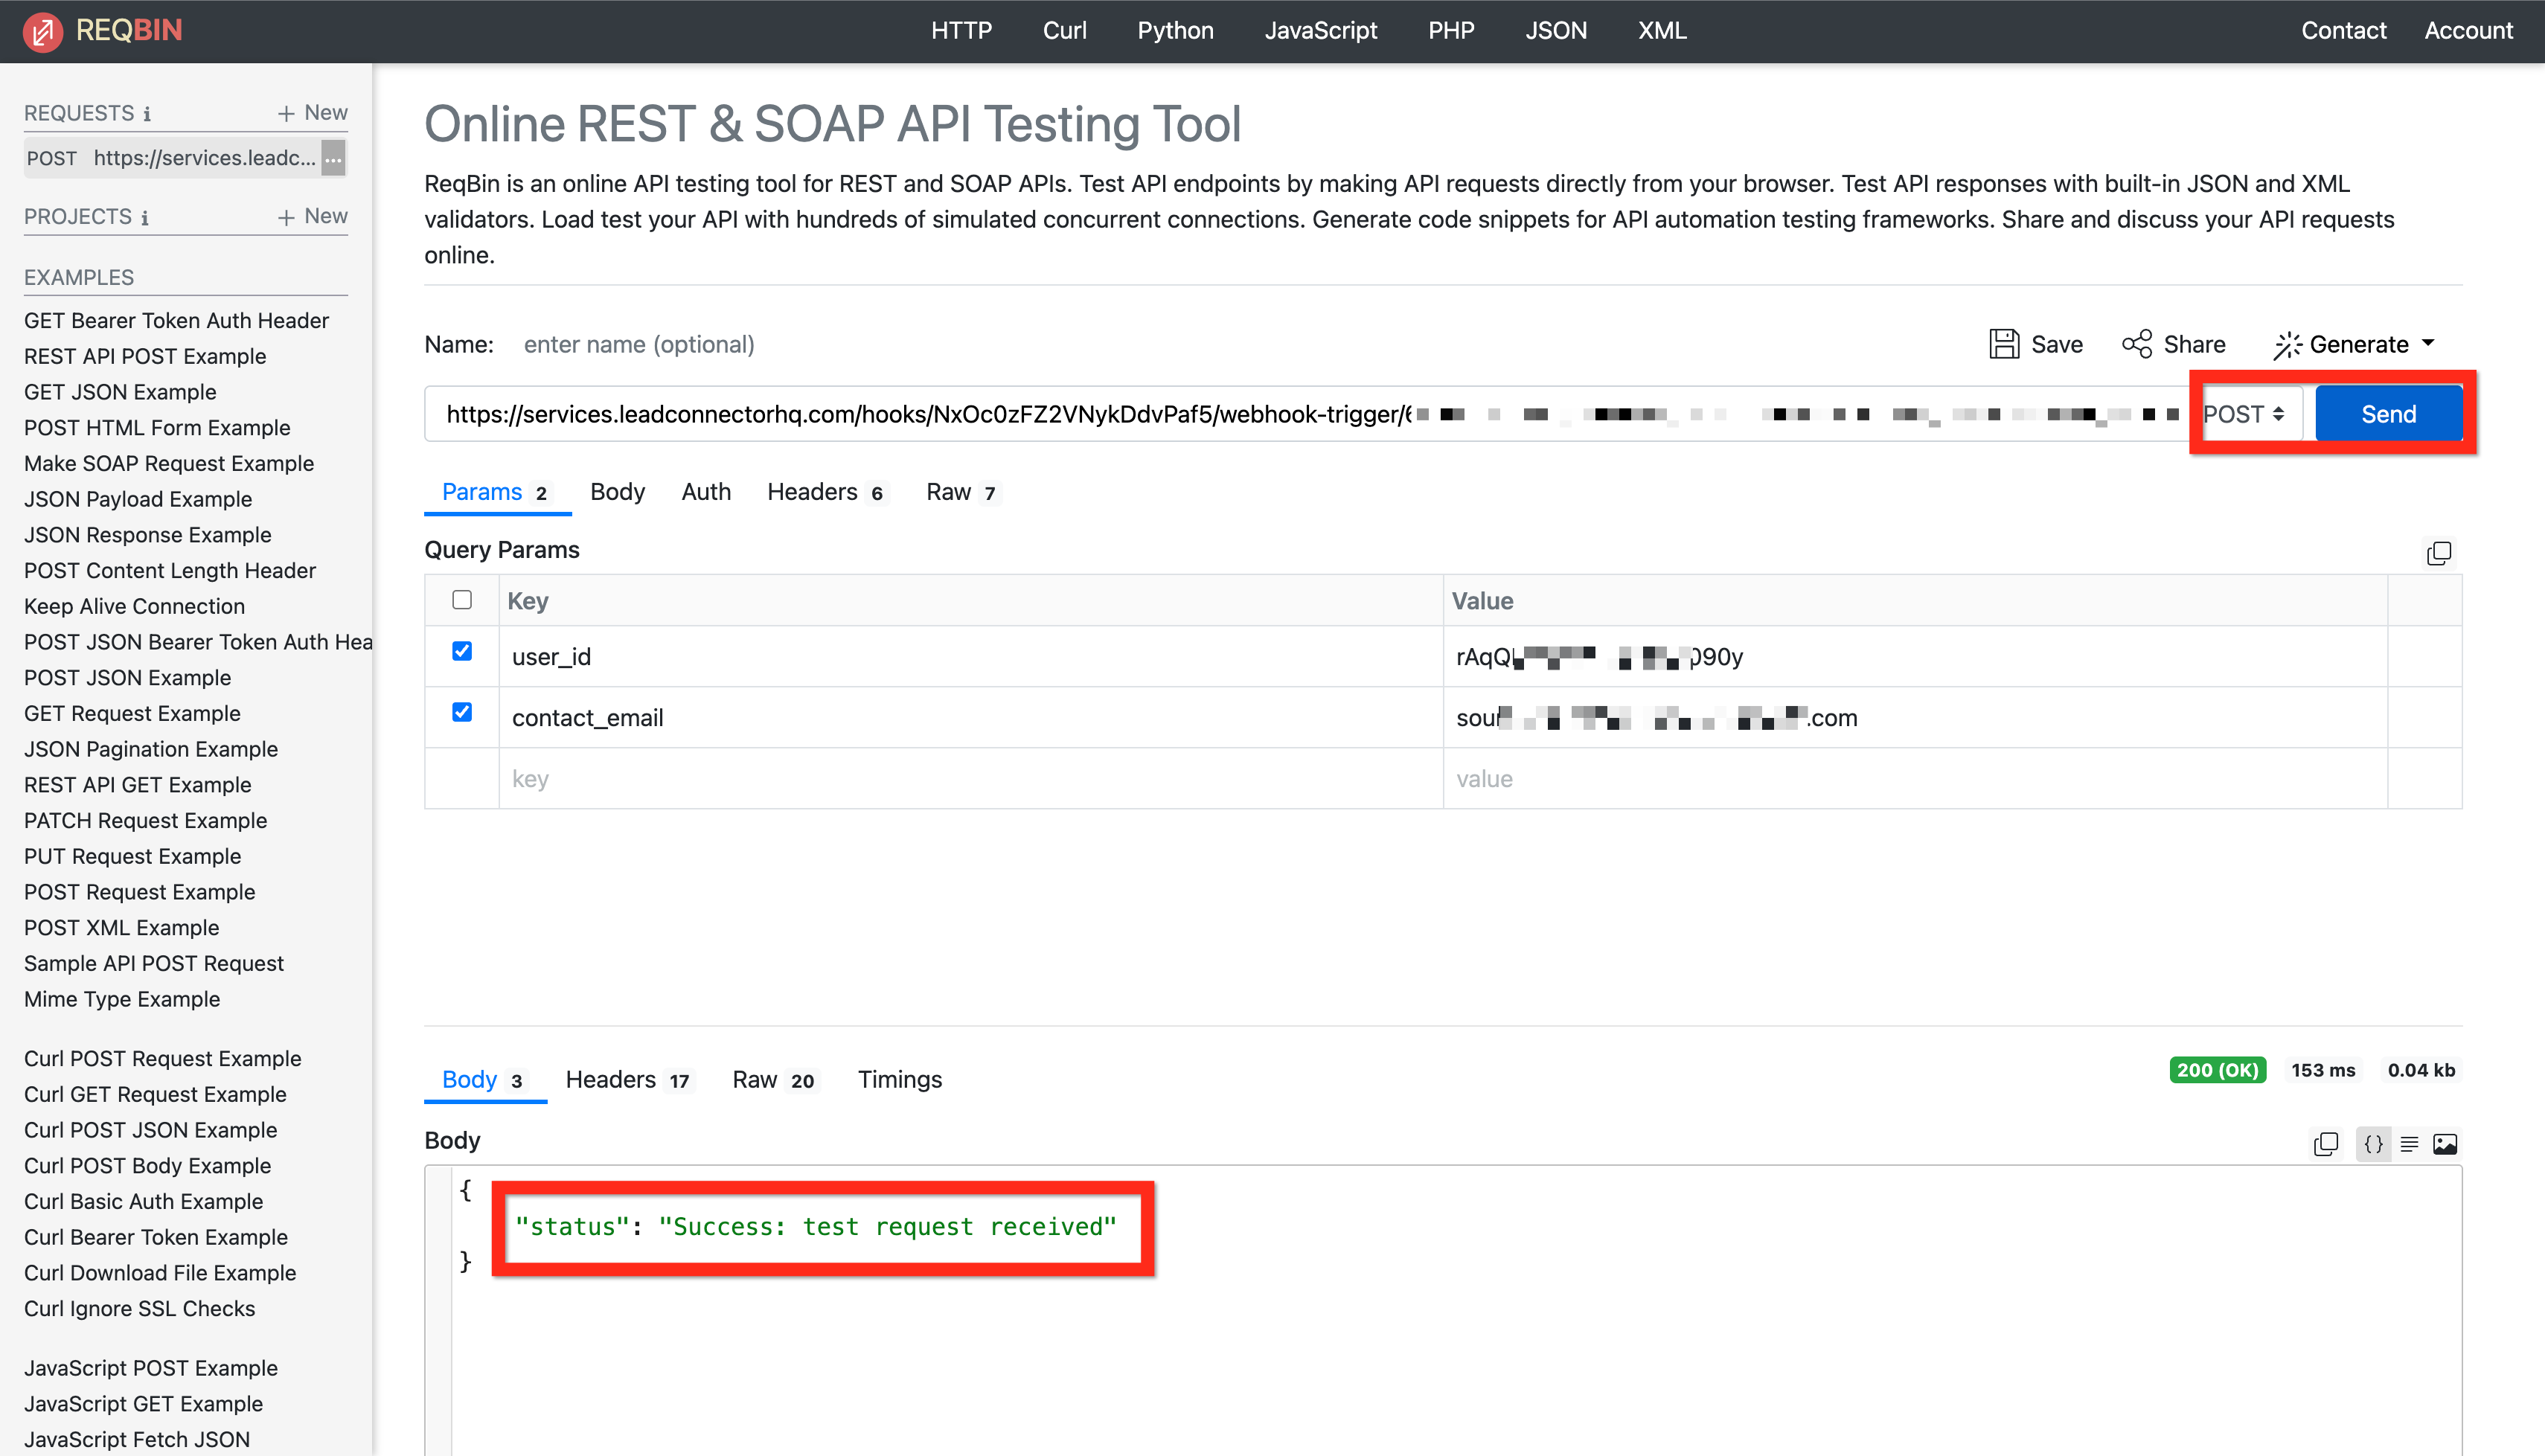Screen dimensions: 2545x1456
Task: Click the Save floppy disk icon
Action: pos(2003,344)
